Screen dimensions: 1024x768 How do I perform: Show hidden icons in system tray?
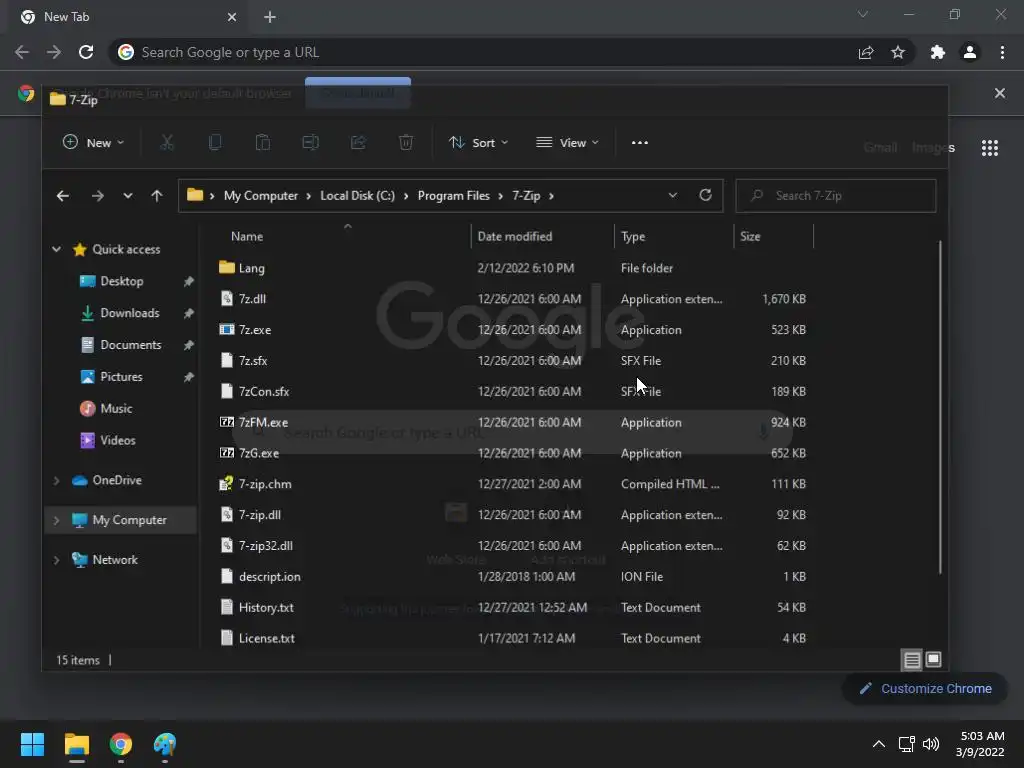pos(879,744)
